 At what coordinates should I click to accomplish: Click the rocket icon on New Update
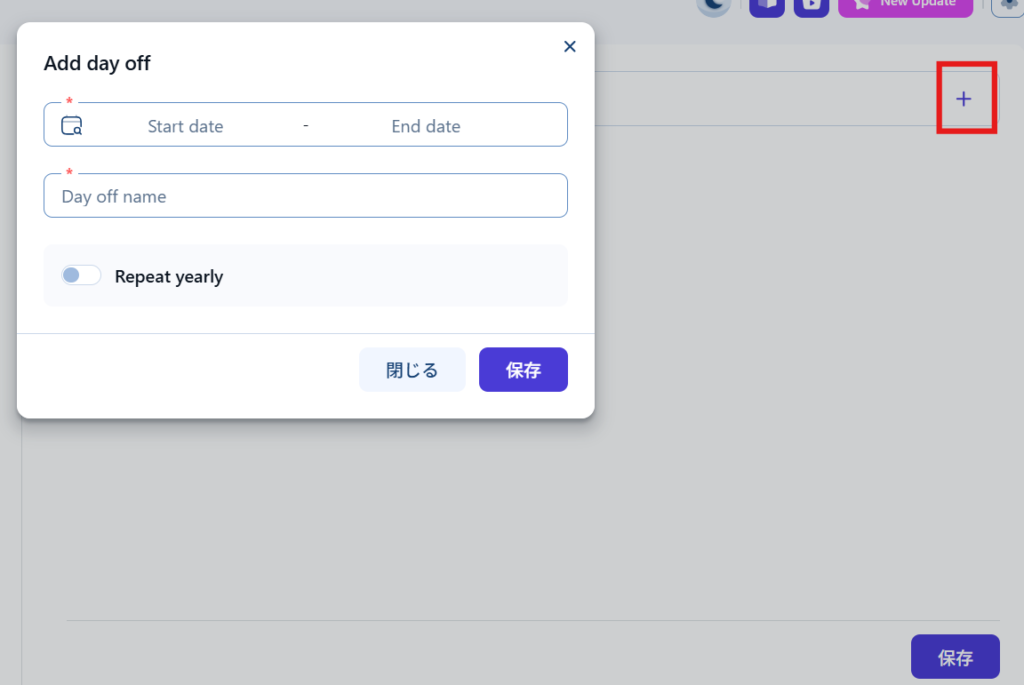[861, 5]
